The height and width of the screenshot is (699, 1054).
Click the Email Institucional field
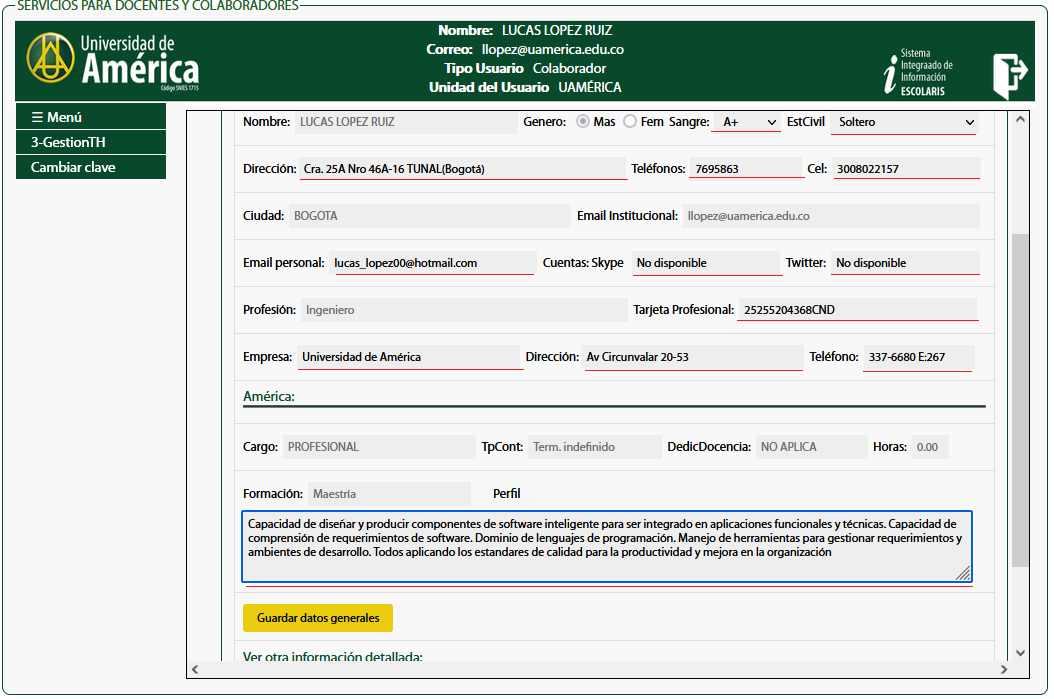831,216
